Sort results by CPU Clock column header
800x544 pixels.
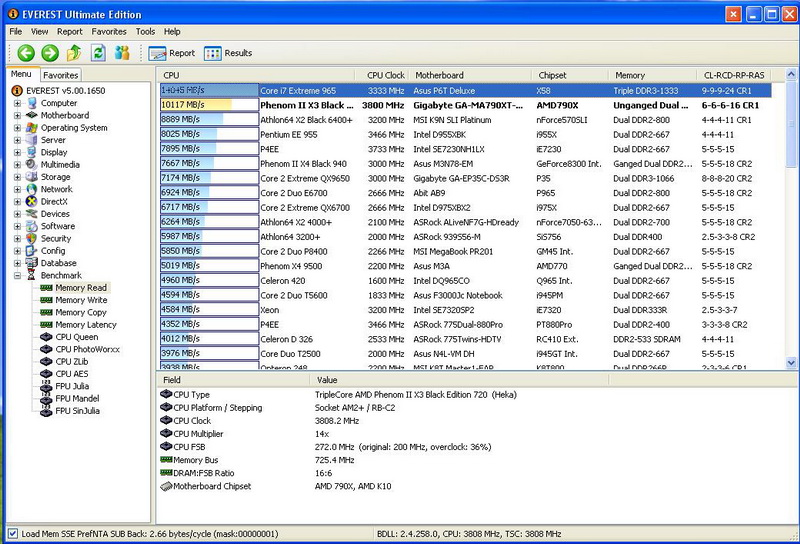(x=386, y=75)
